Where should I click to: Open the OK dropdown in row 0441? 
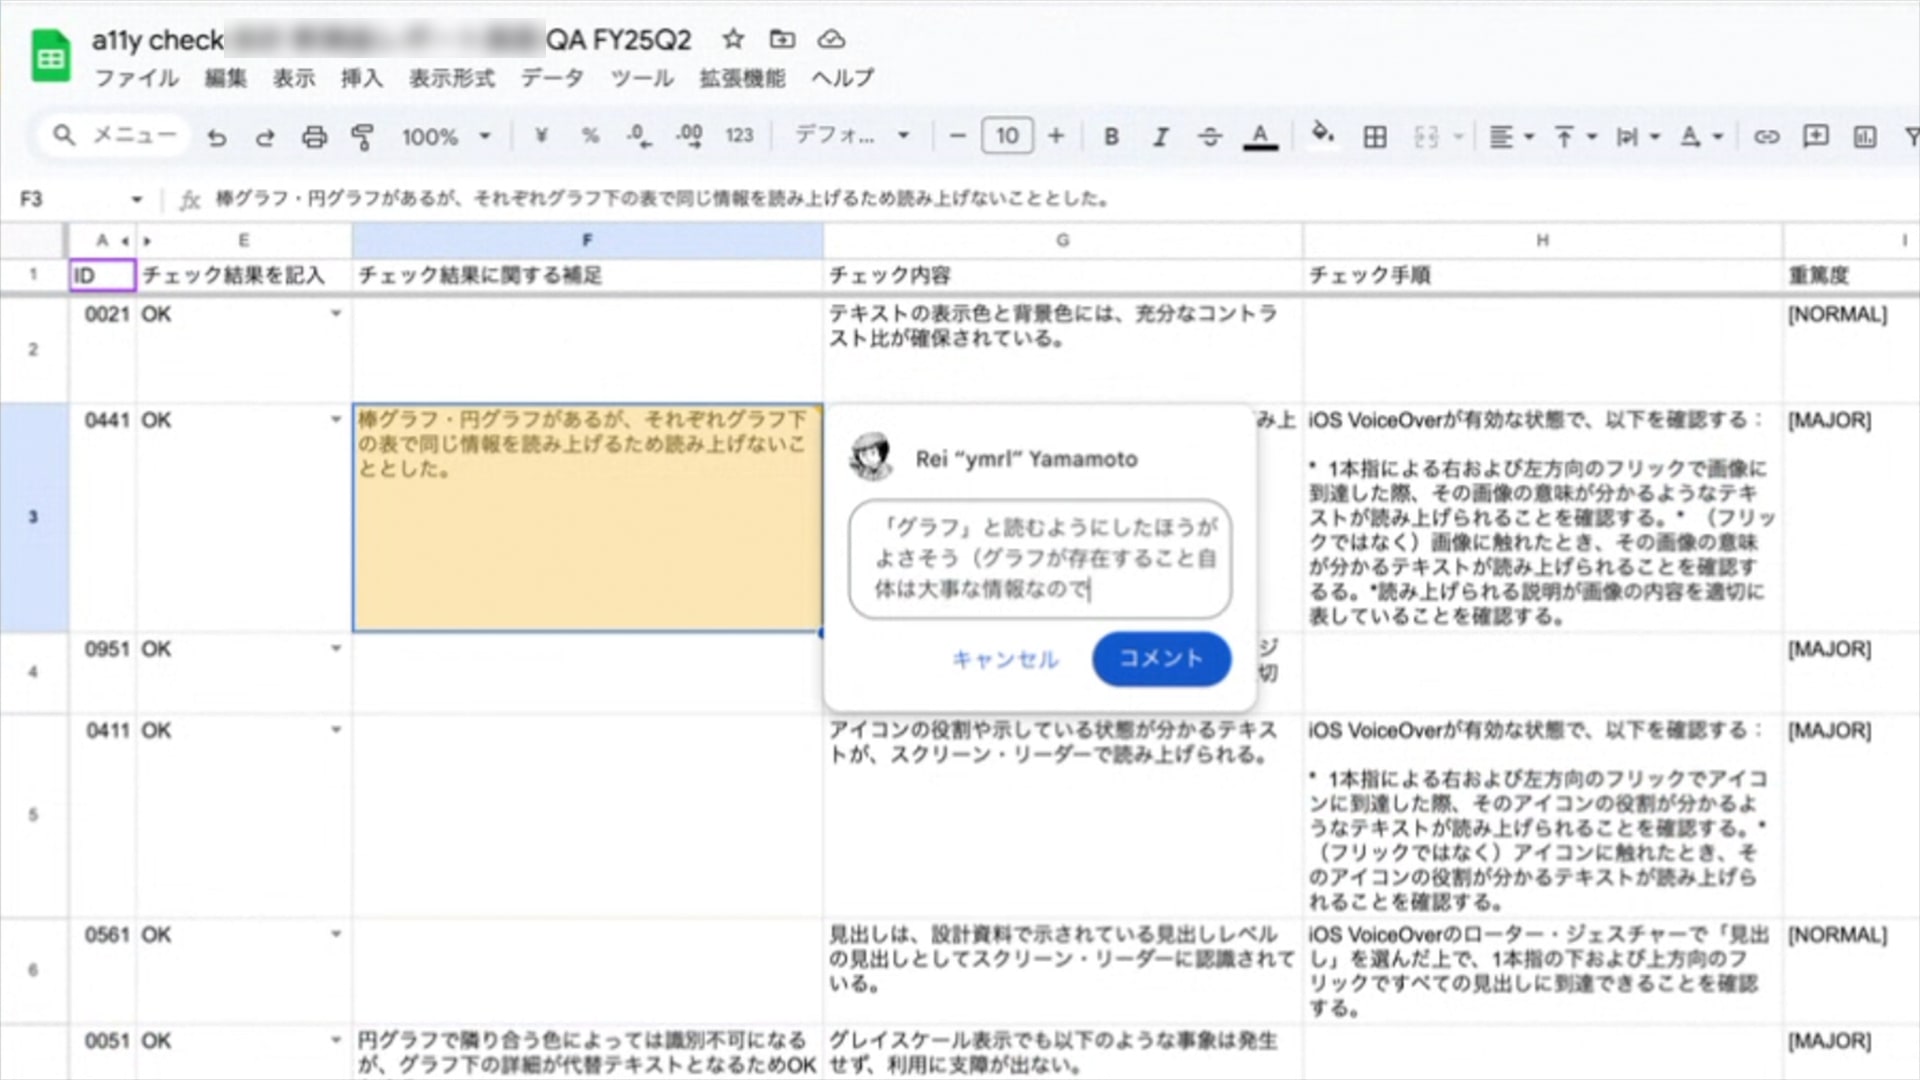[x=336, y=420]
